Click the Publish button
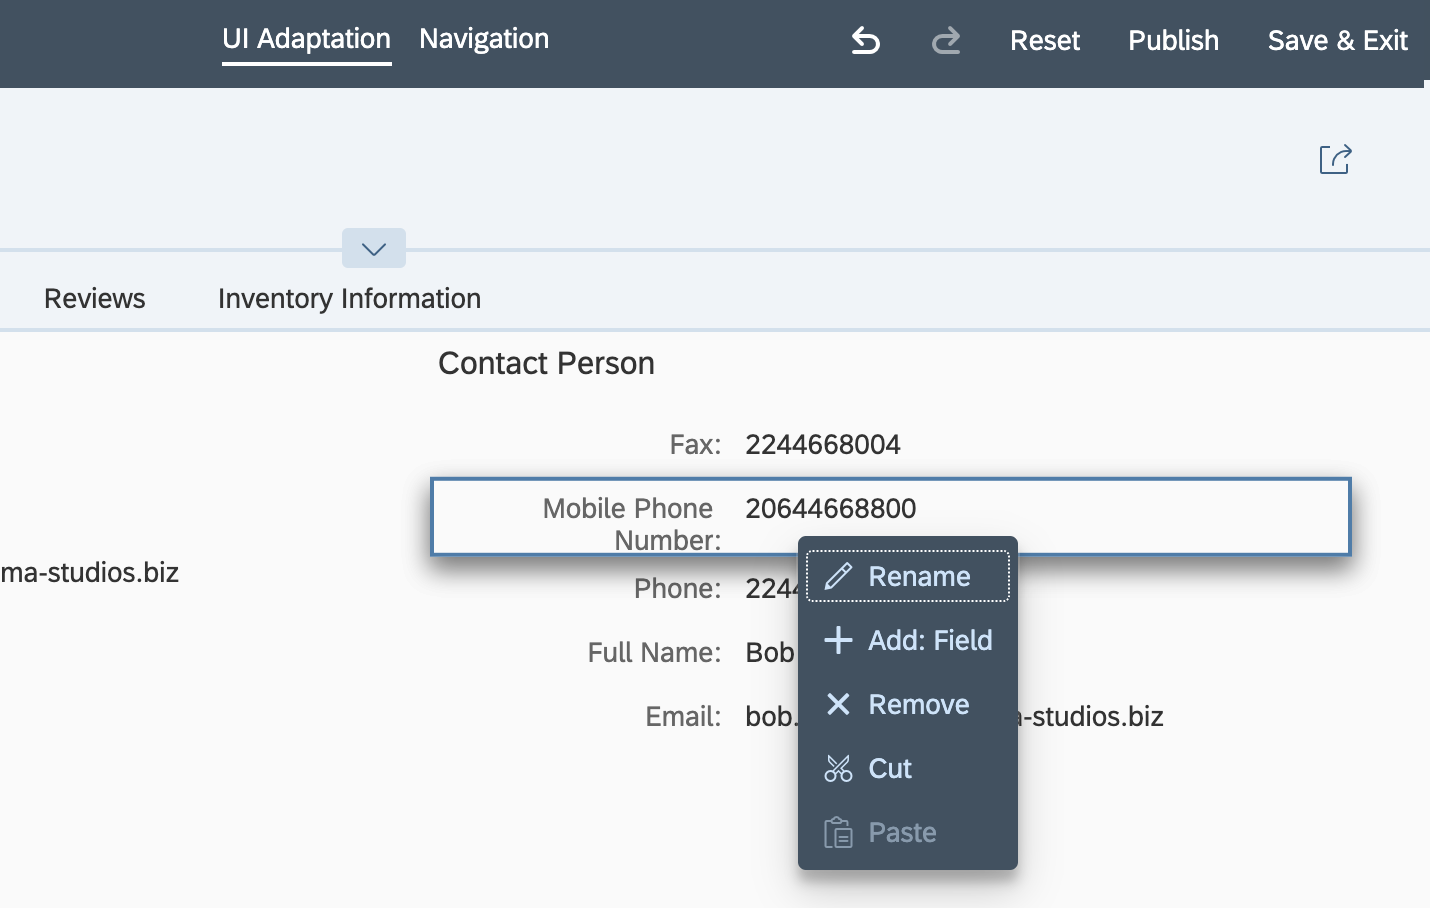 coord(1172,41)
